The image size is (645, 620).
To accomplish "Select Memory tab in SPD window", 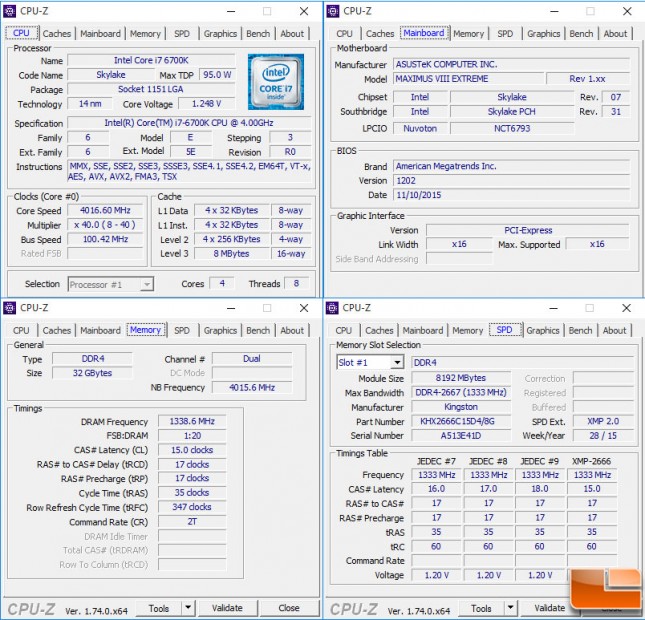I will tap(468, 330).
